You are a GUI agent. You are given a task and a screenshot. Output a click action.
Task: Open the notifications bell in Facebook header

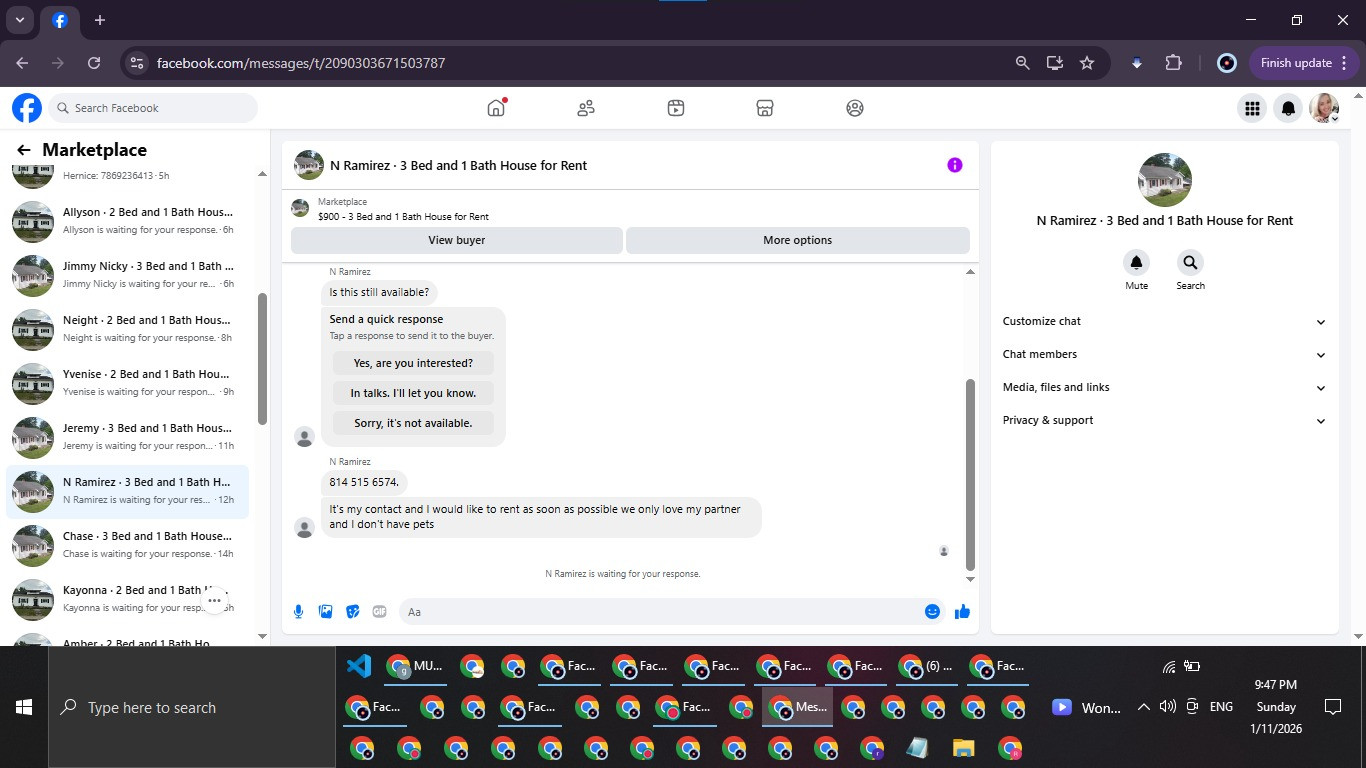(x=1289, y=108)
